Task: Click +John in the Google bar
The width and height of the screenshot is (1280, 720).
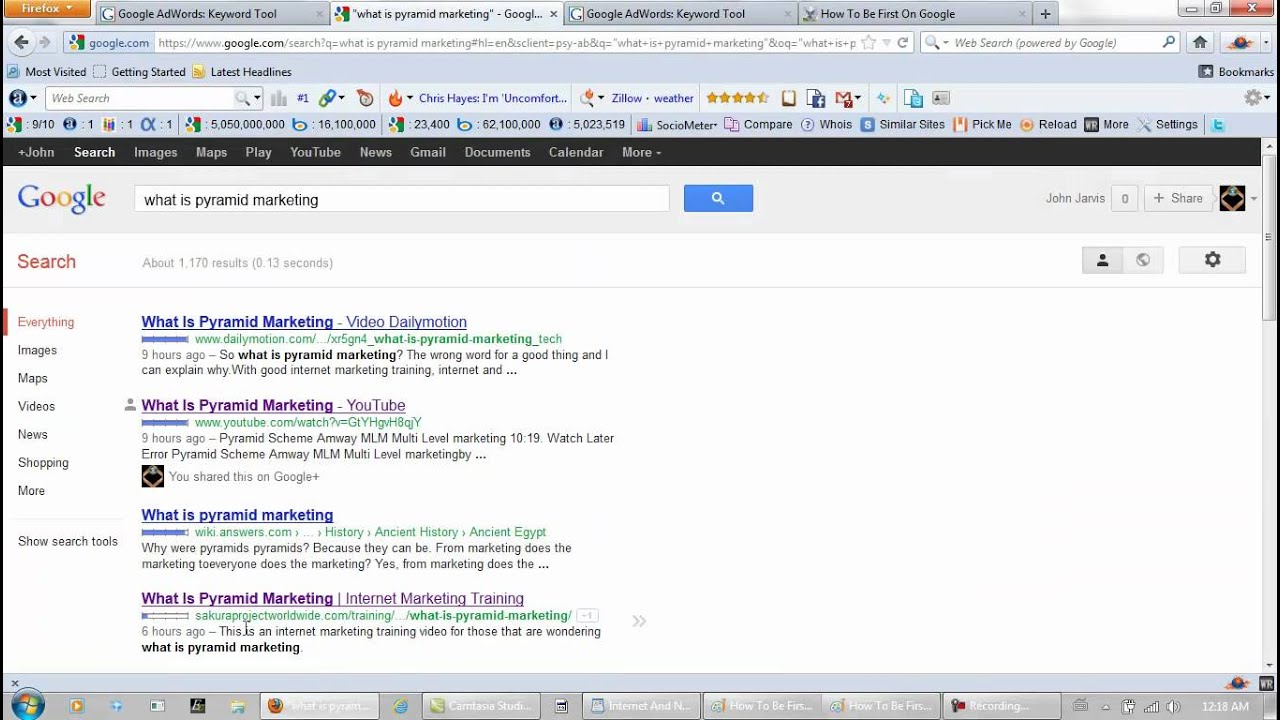Action: click(x=36, y=152)
